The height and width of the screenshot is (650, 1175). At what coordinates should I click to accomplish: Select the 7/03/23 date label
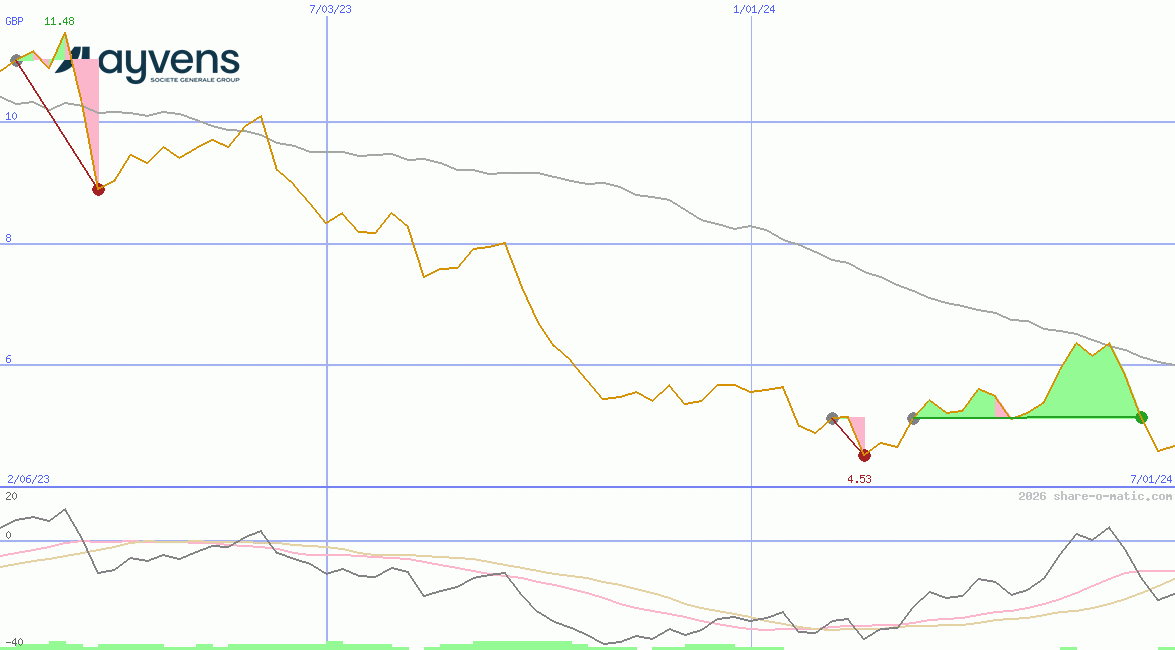(x=331, y=9)
